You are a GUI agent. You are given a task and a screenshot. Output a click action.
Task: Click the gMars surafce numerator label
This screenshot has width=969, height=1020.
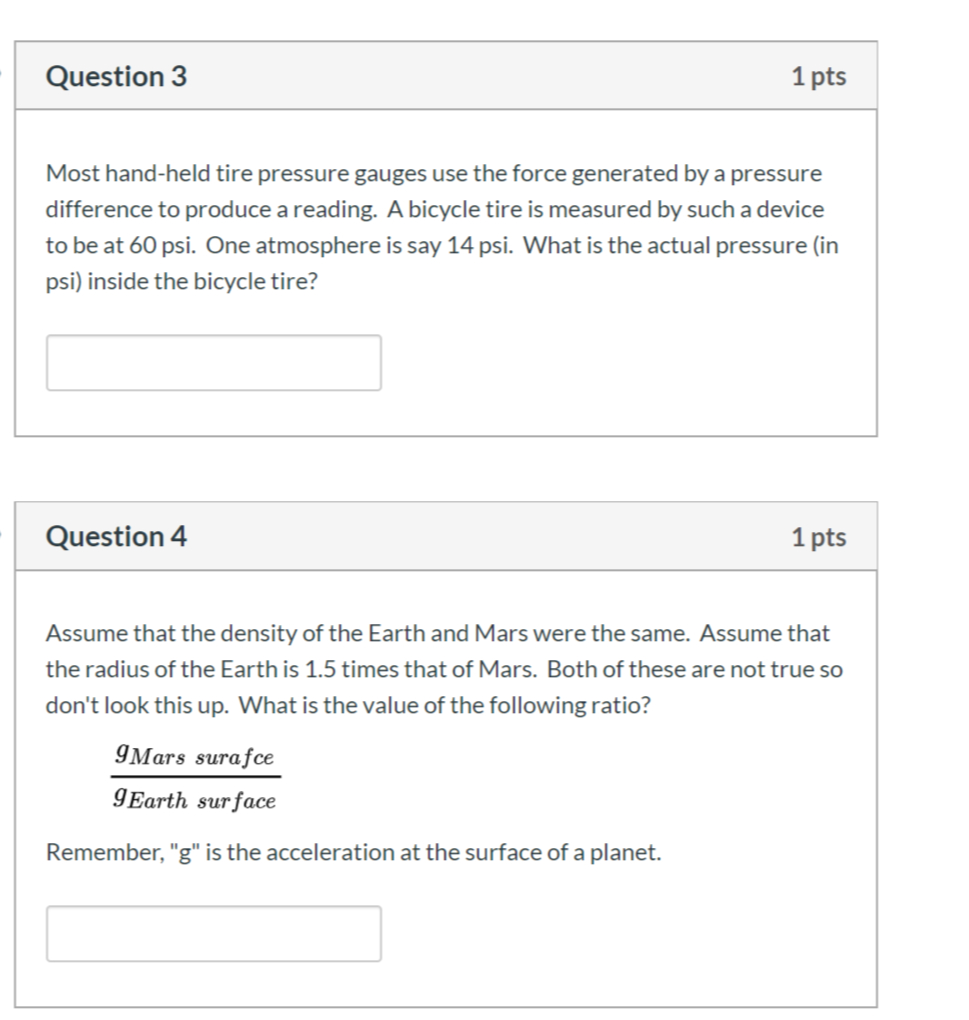click(x=194, y=757)
